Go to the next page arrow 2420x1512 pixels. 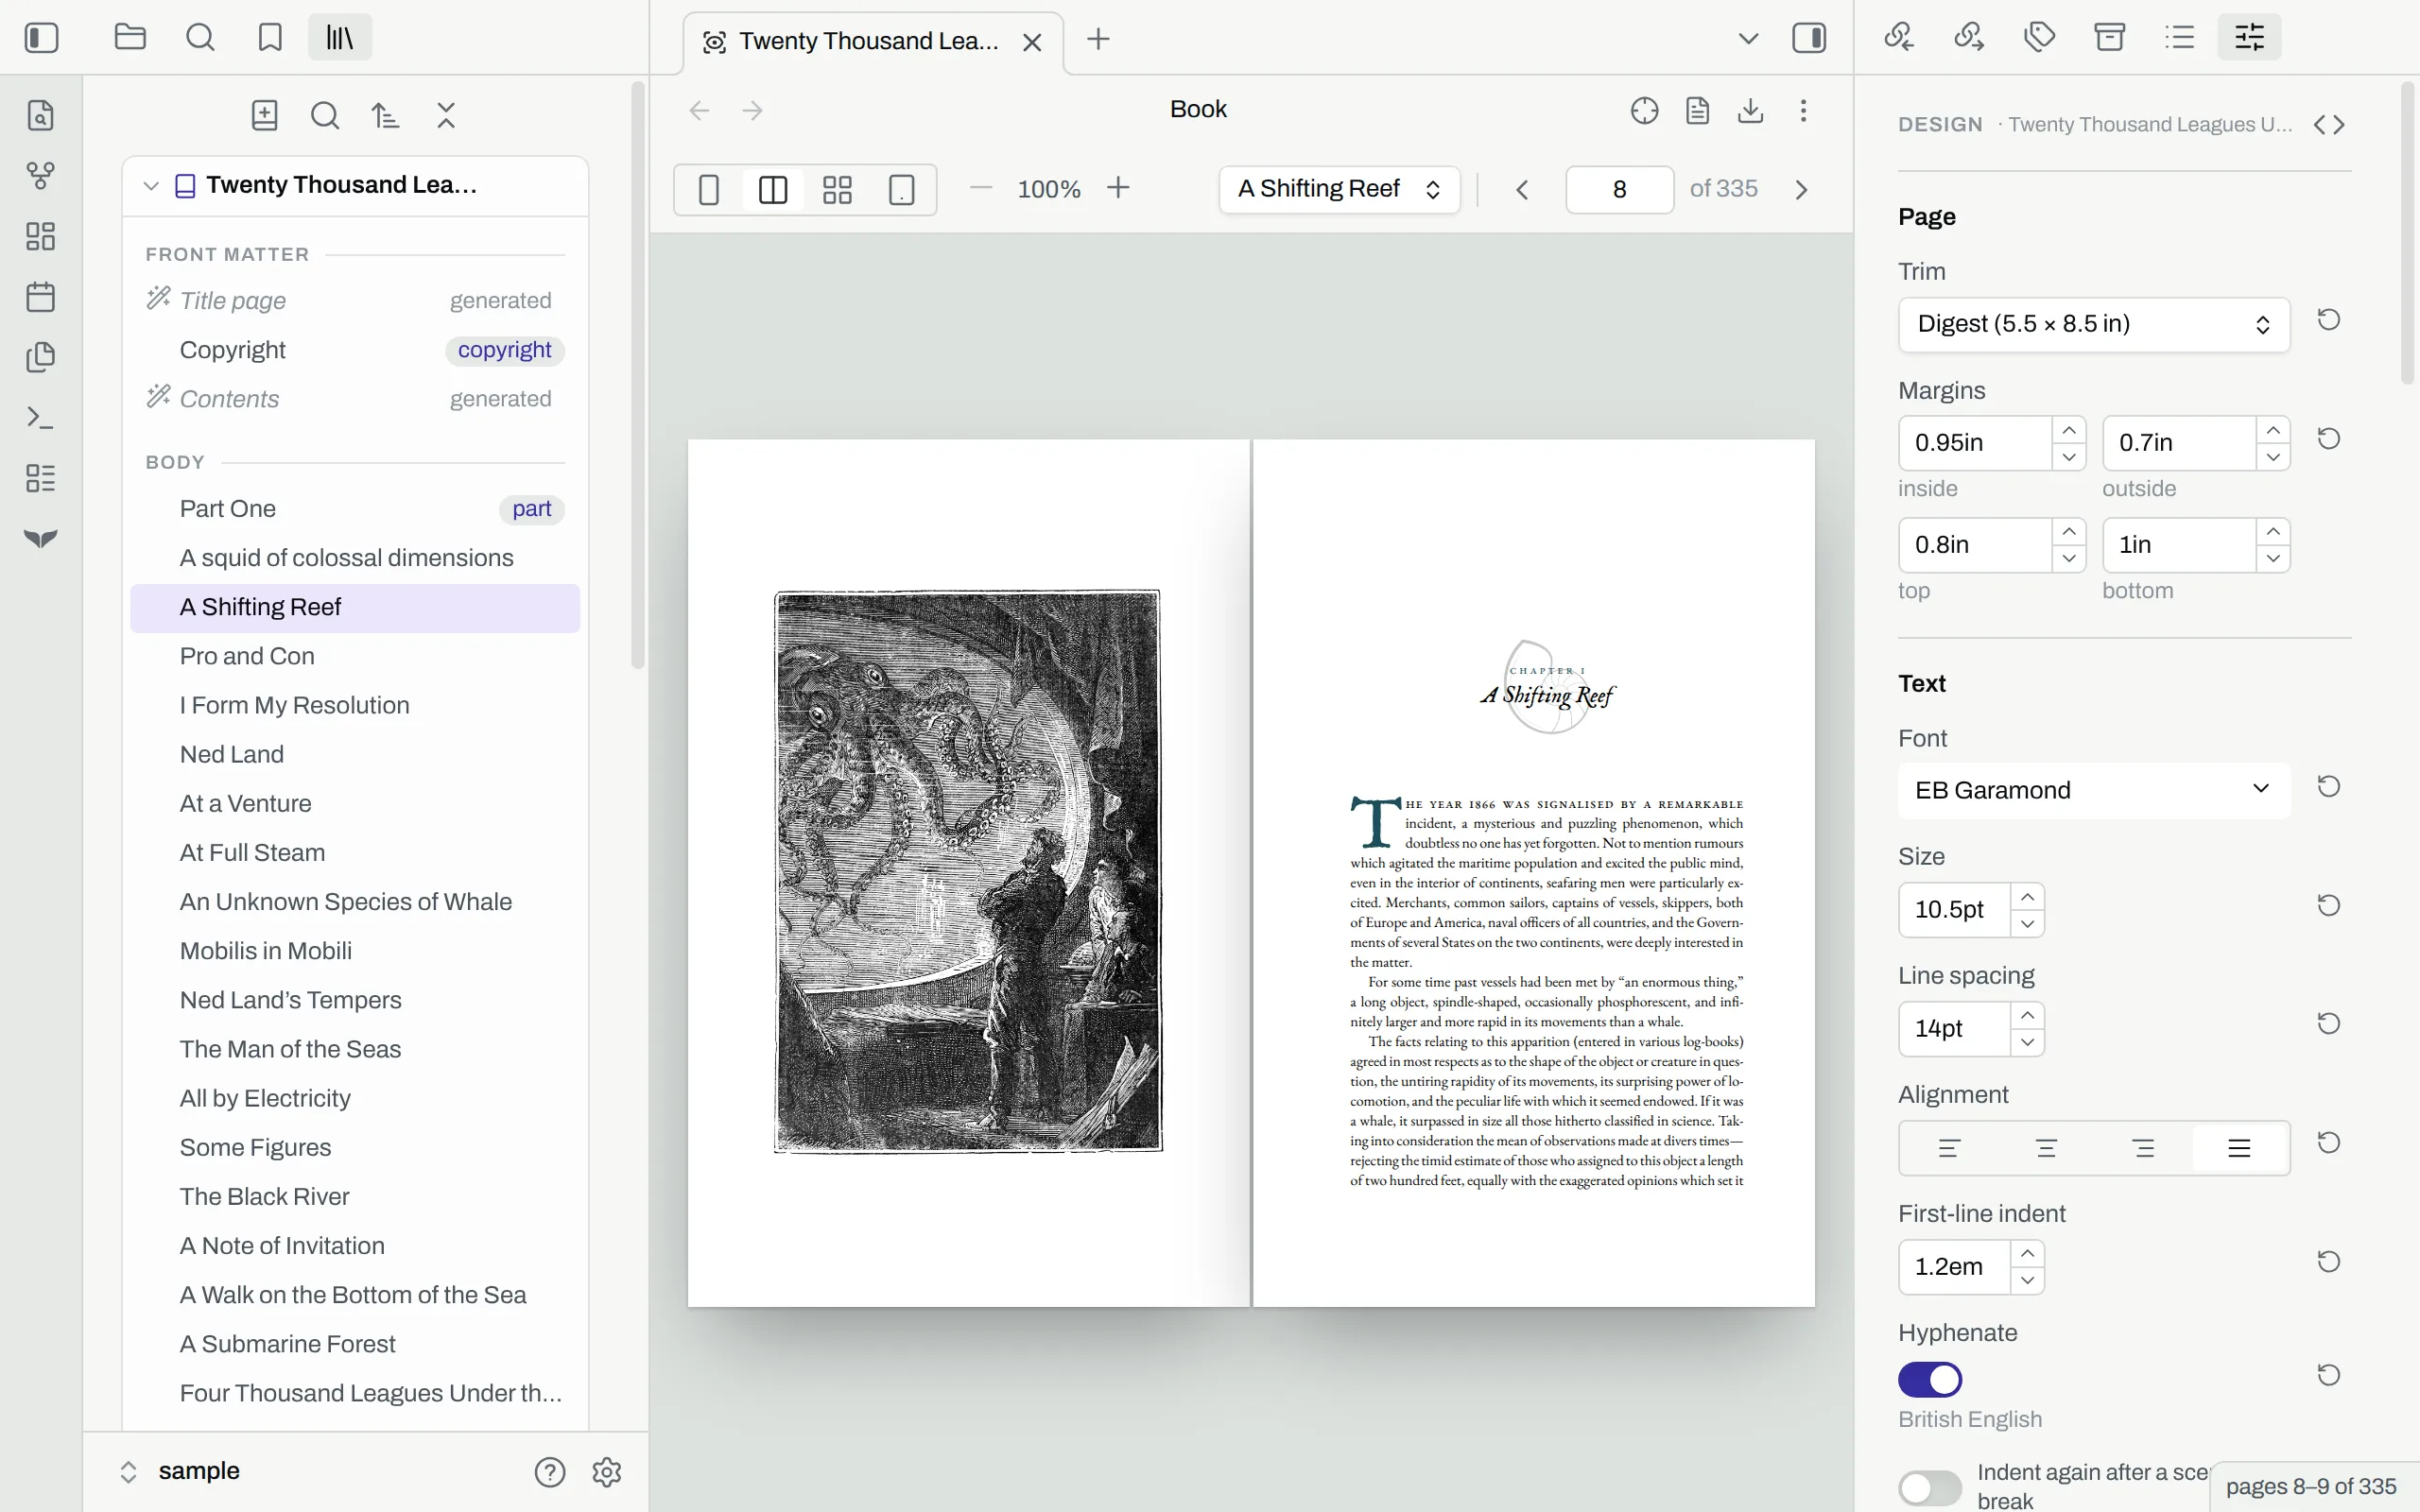click(x=1801, y=190)
